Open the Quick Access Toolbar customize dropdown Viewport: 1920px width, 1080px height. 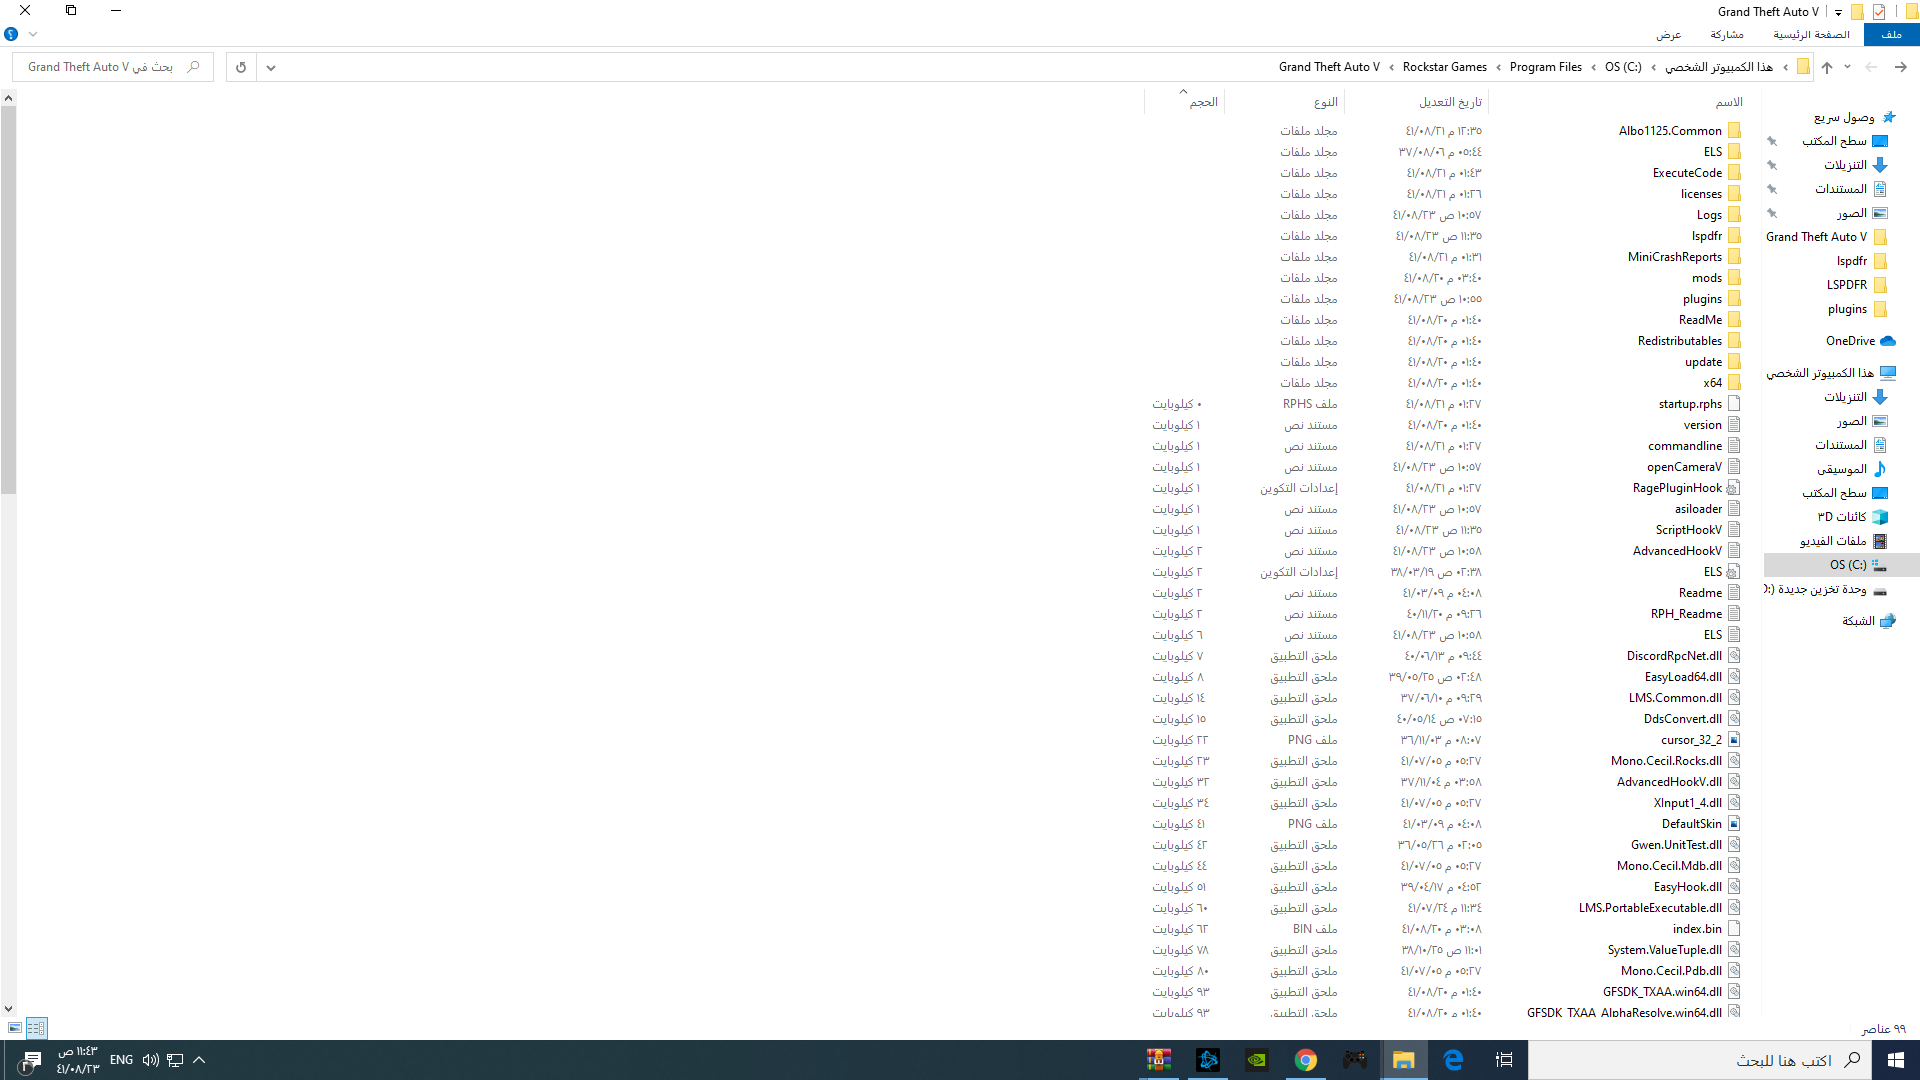(1838, 12)
